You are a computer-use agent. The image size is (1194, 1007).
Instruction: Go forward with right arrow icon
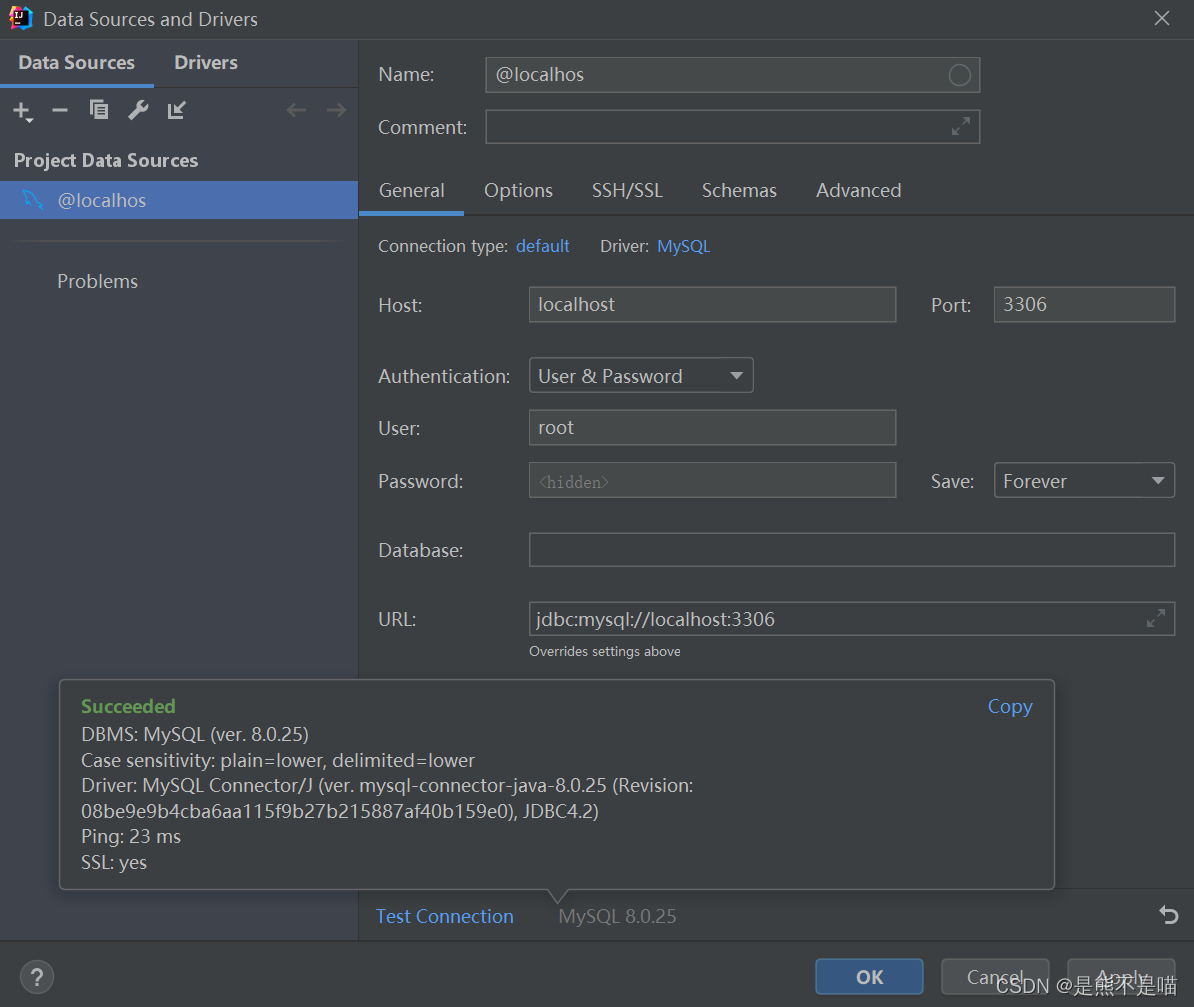click(336, 110)
